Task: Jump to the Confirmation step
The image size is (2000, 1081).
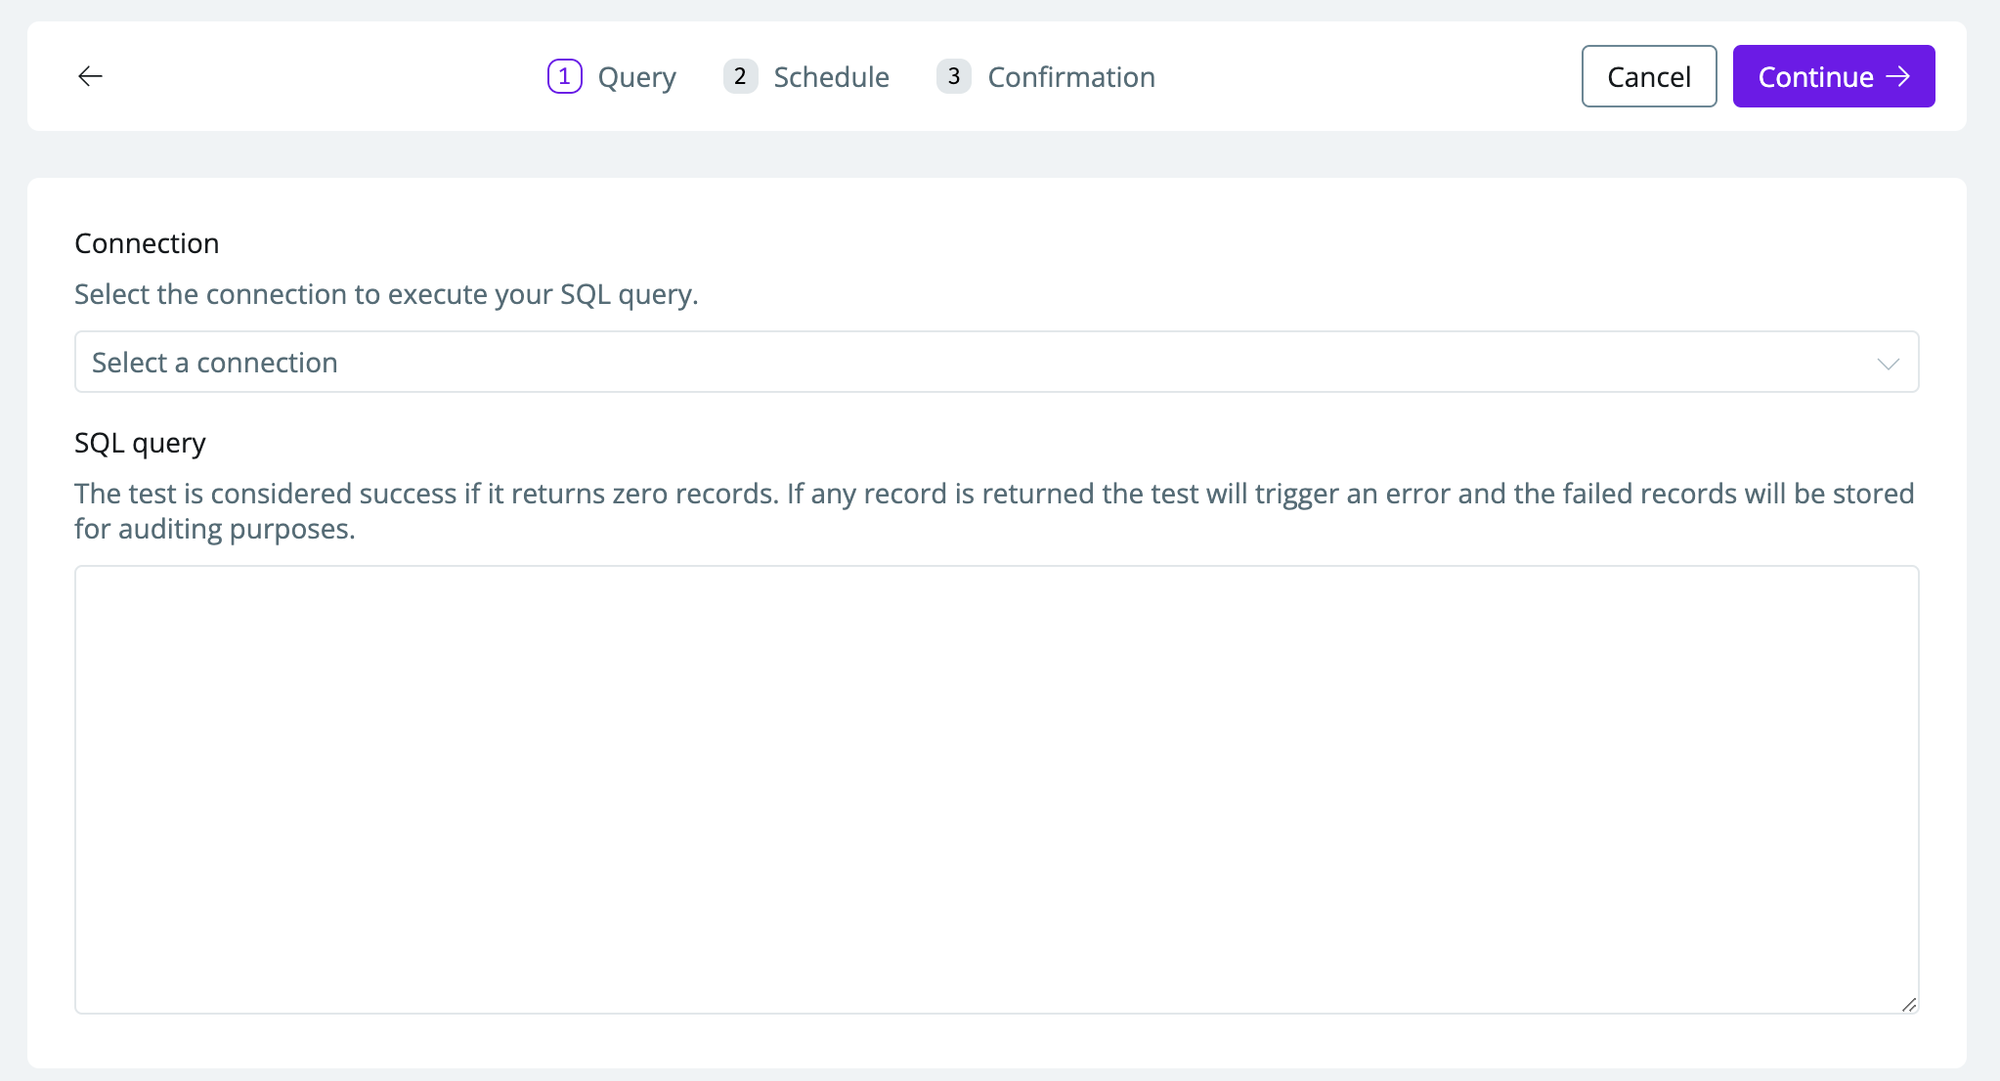Action: pos(1070,77)
